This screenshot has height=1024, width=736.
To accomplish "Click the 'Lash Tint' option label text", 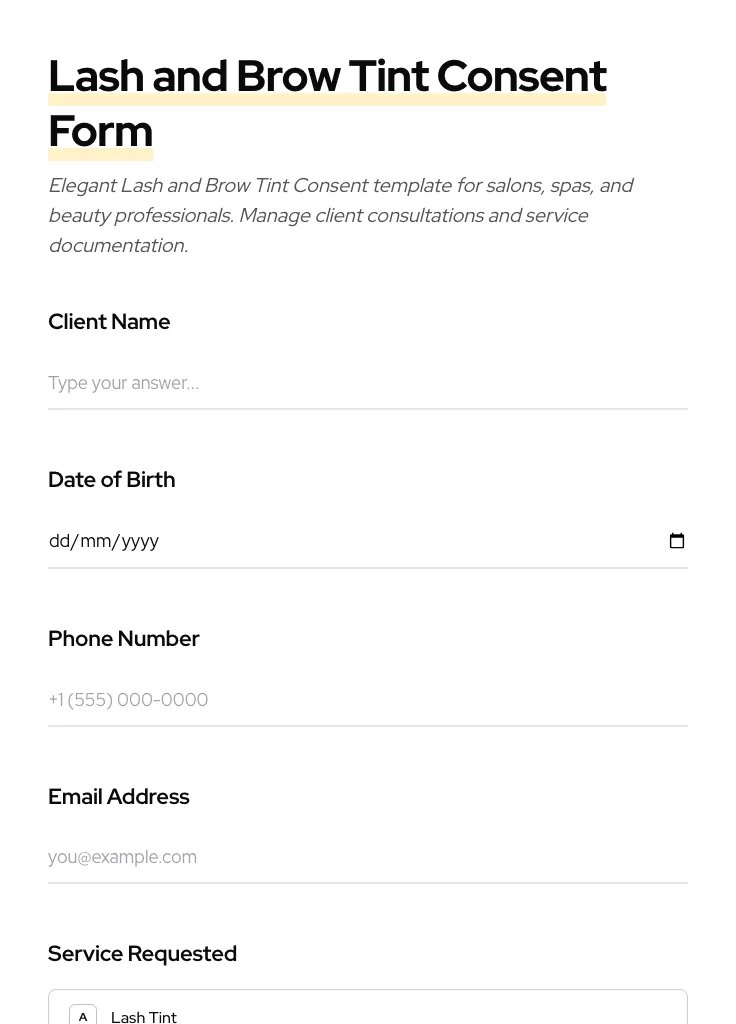I will [x=144, y=1017].
